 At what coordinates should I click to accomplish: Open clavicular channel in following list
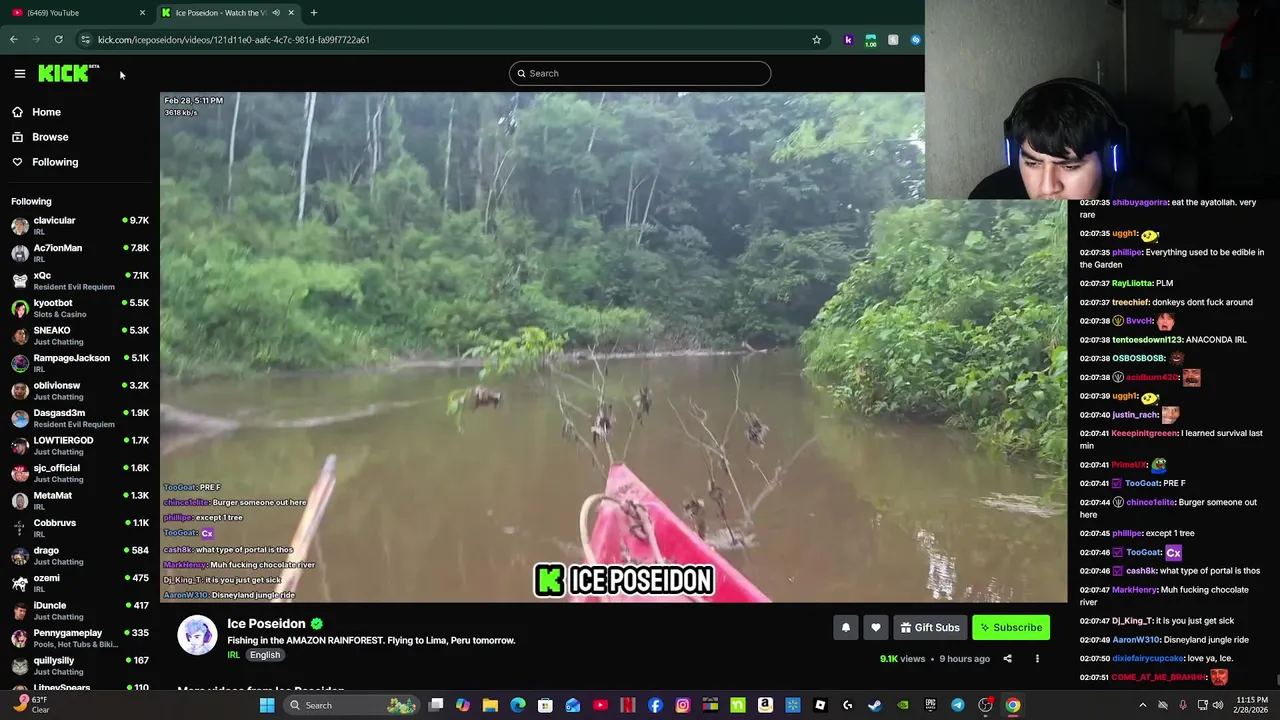80,225
